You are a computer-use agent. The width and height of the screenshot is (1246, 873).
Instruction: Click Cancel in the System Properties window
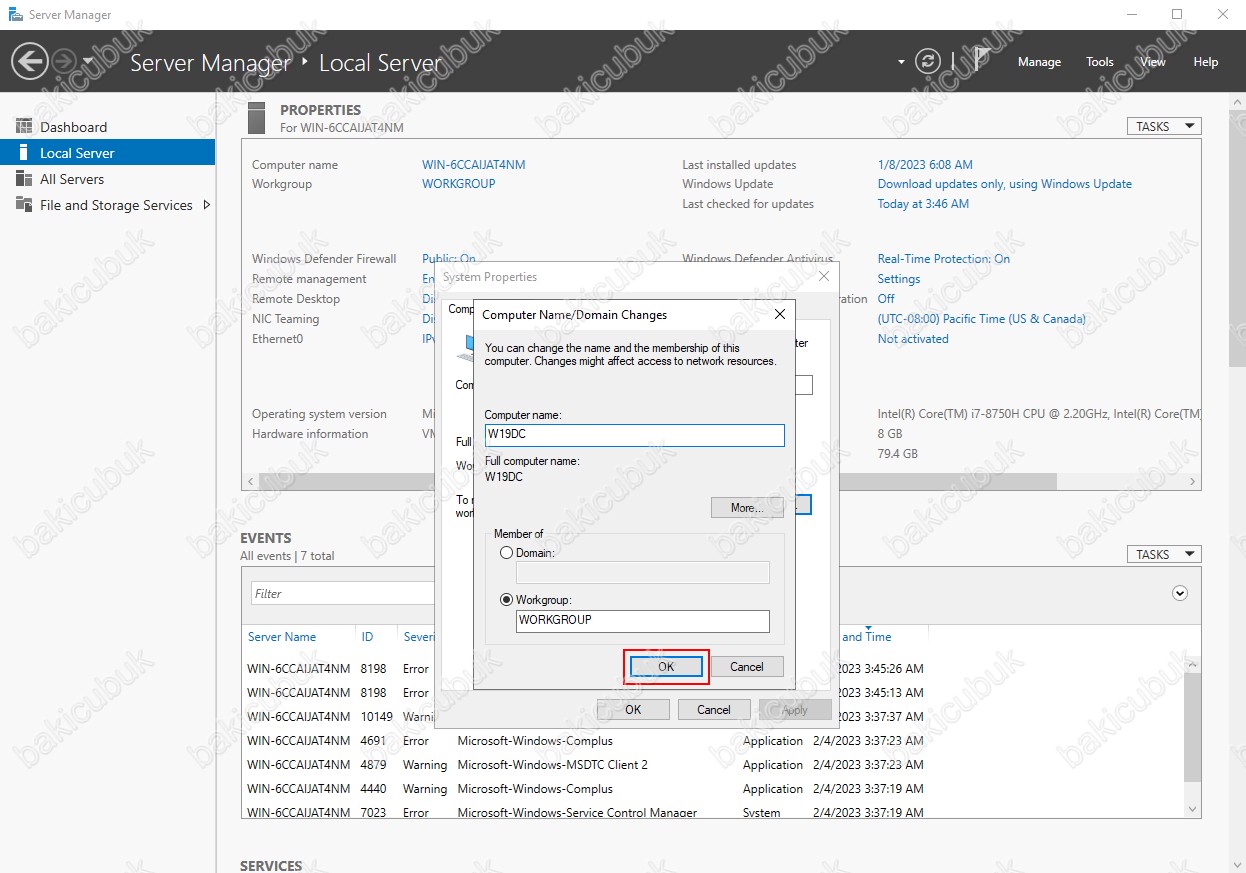pos(714,710)
